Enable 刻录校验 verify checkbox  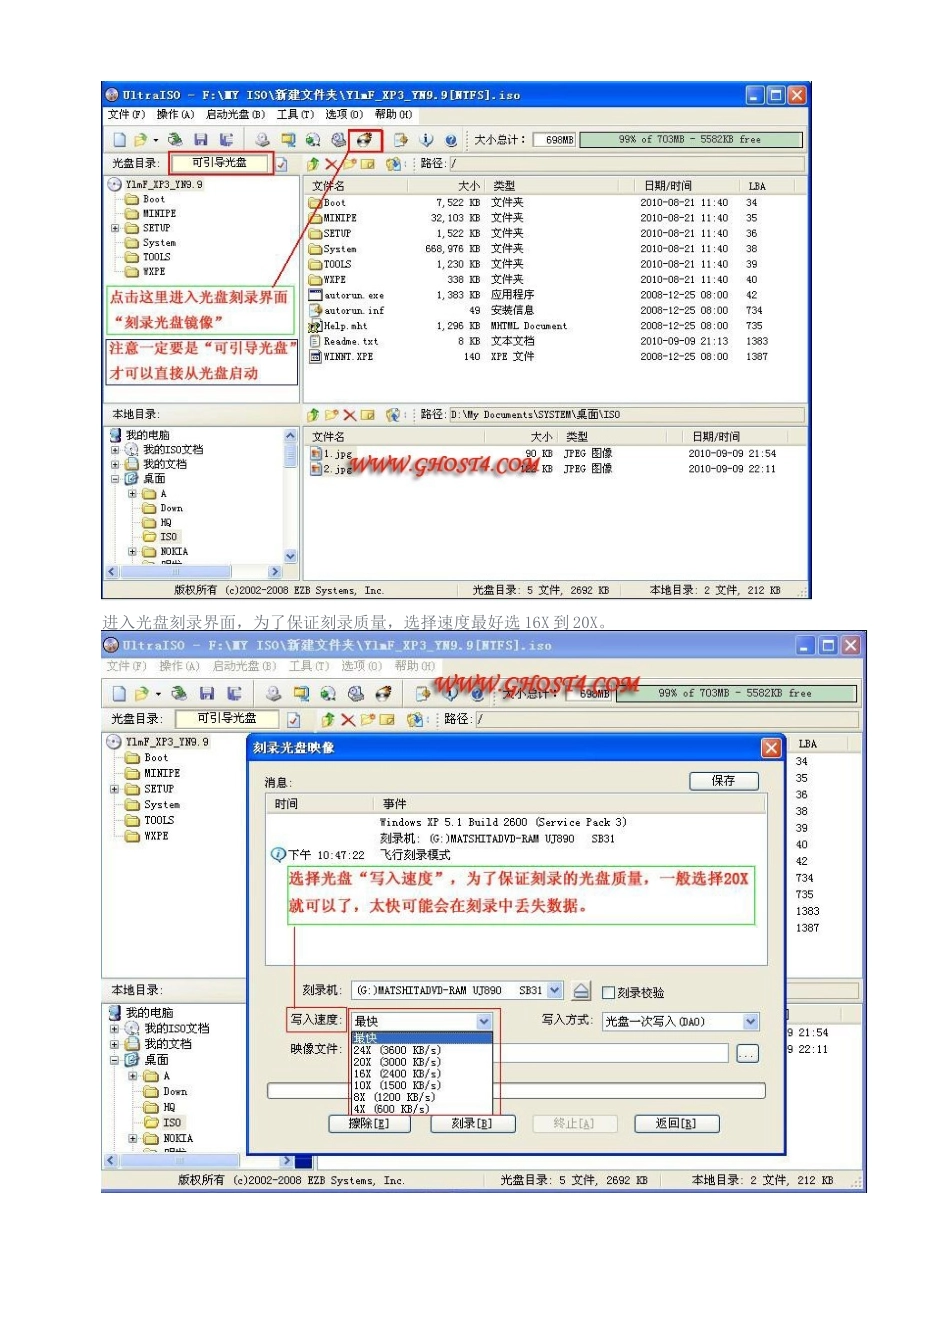pos(608,993)
